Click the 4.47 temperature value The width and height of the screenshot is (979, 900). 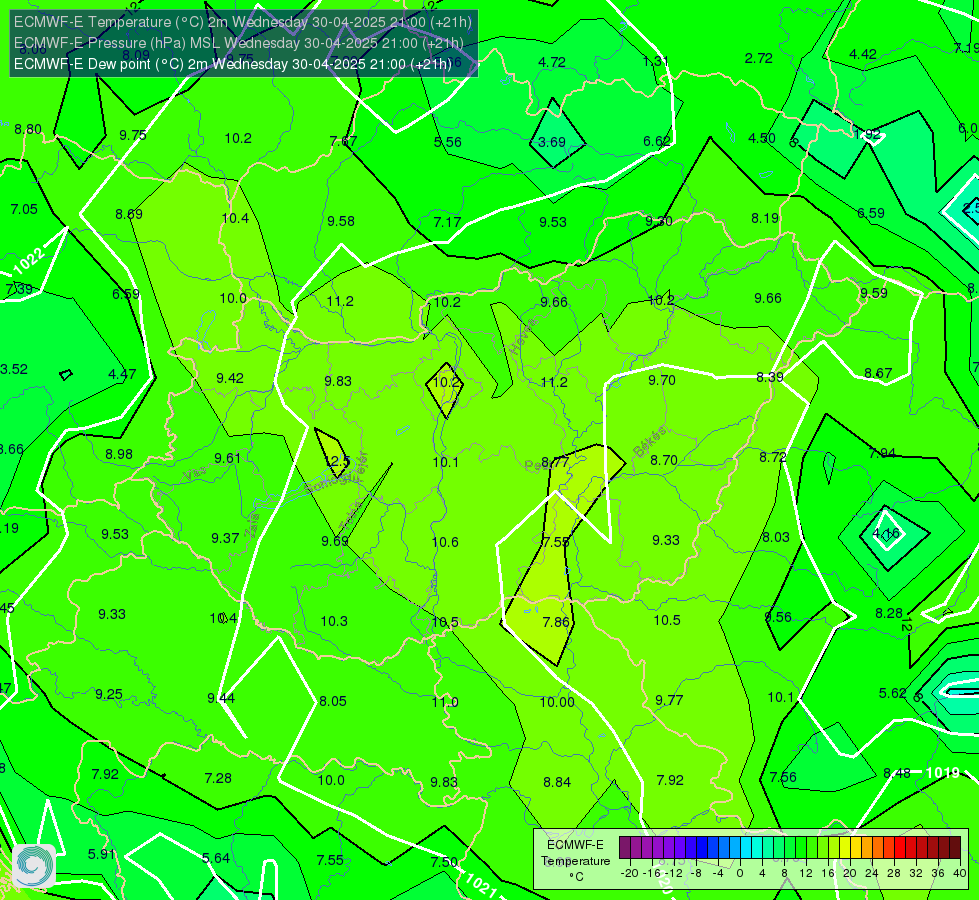click(x=122, y=375)
